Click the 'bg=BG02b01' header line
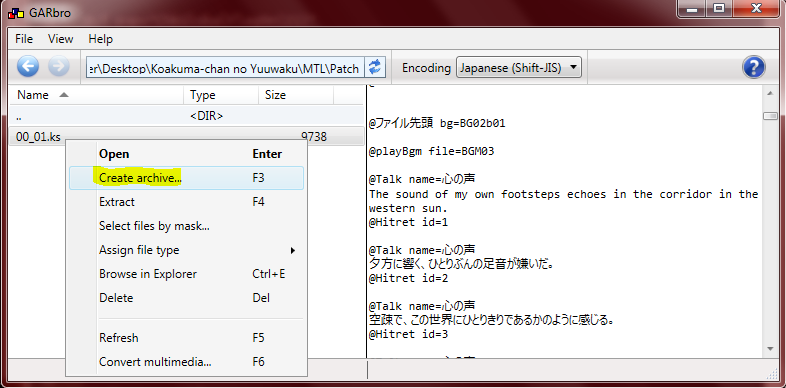786x388 pixels. point(437,123)
